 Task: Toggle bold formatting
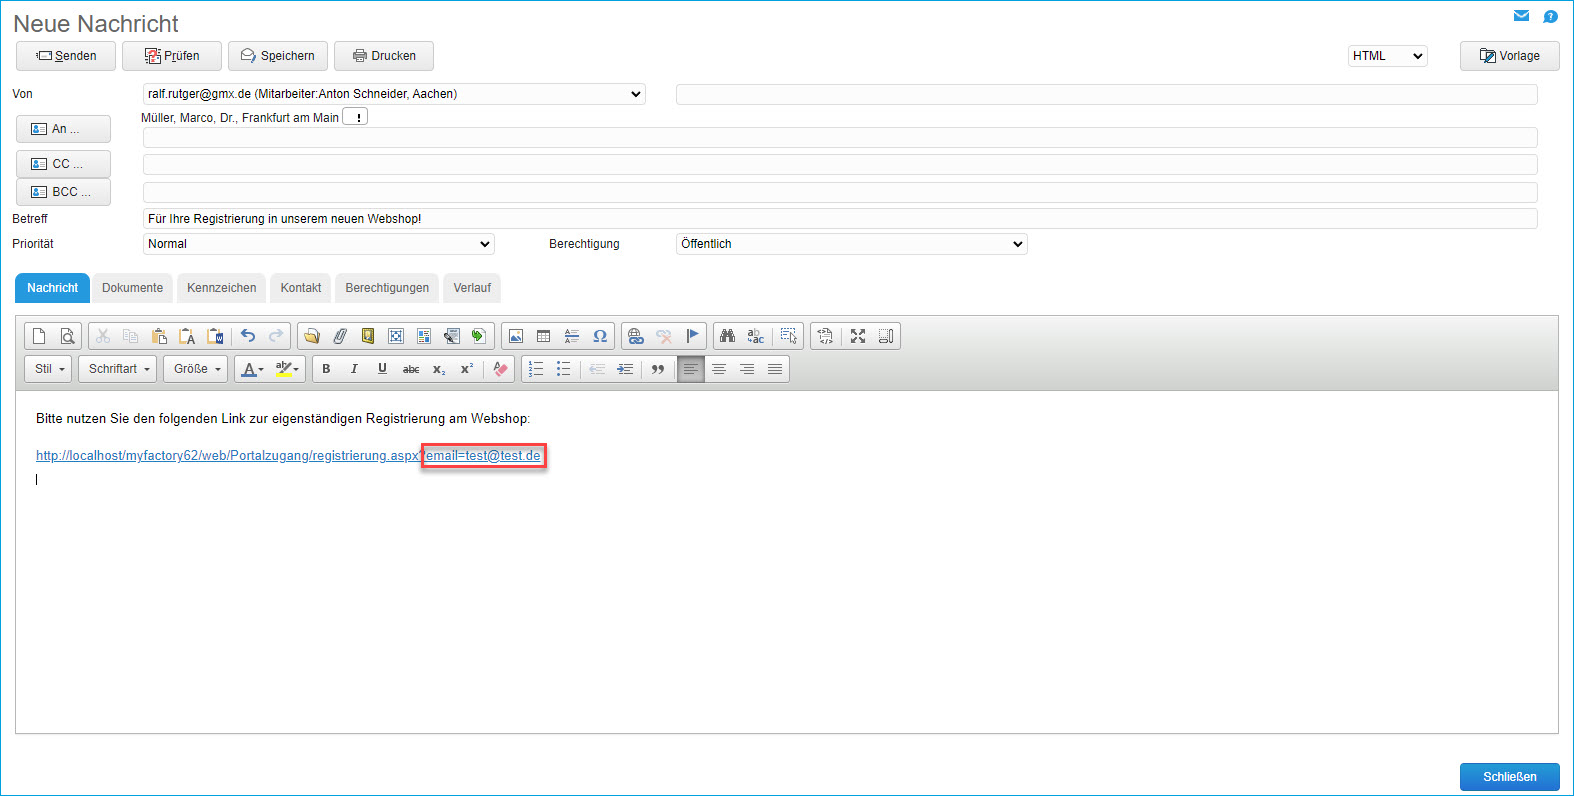point(326,369)
